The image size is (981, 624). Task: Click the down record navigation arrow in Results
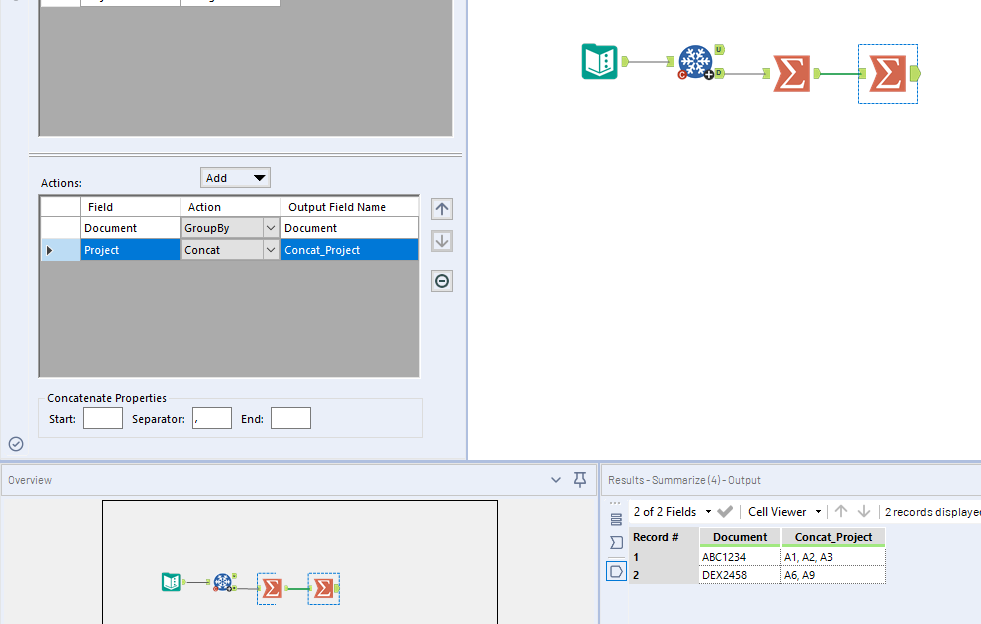[x=865, y=511]
